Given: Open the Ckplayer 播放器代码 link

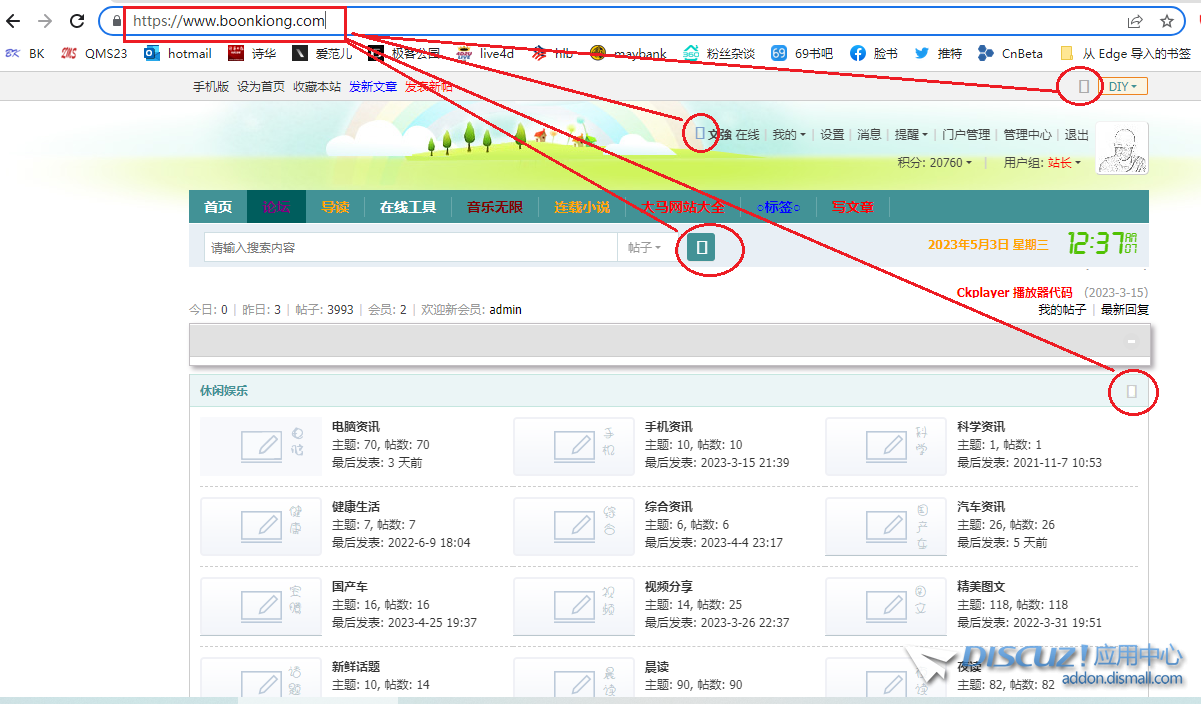Looking at the screenshot, I should tap(1014, 293).
